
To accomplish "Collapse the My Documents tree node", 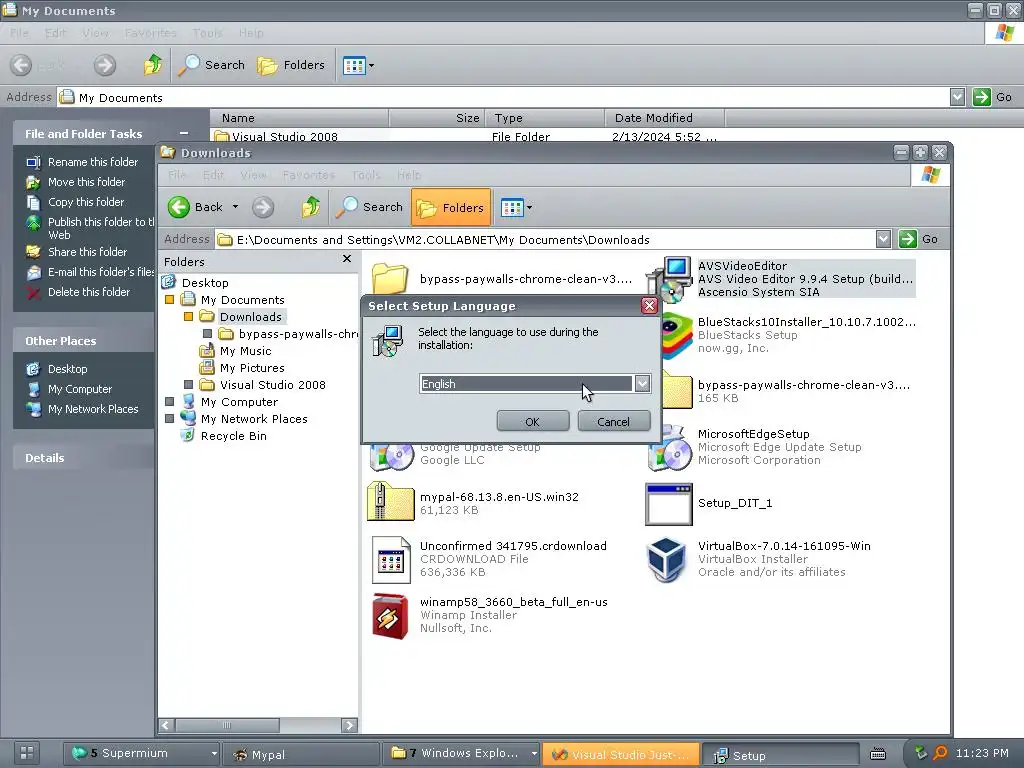I will tap(170, 300).
